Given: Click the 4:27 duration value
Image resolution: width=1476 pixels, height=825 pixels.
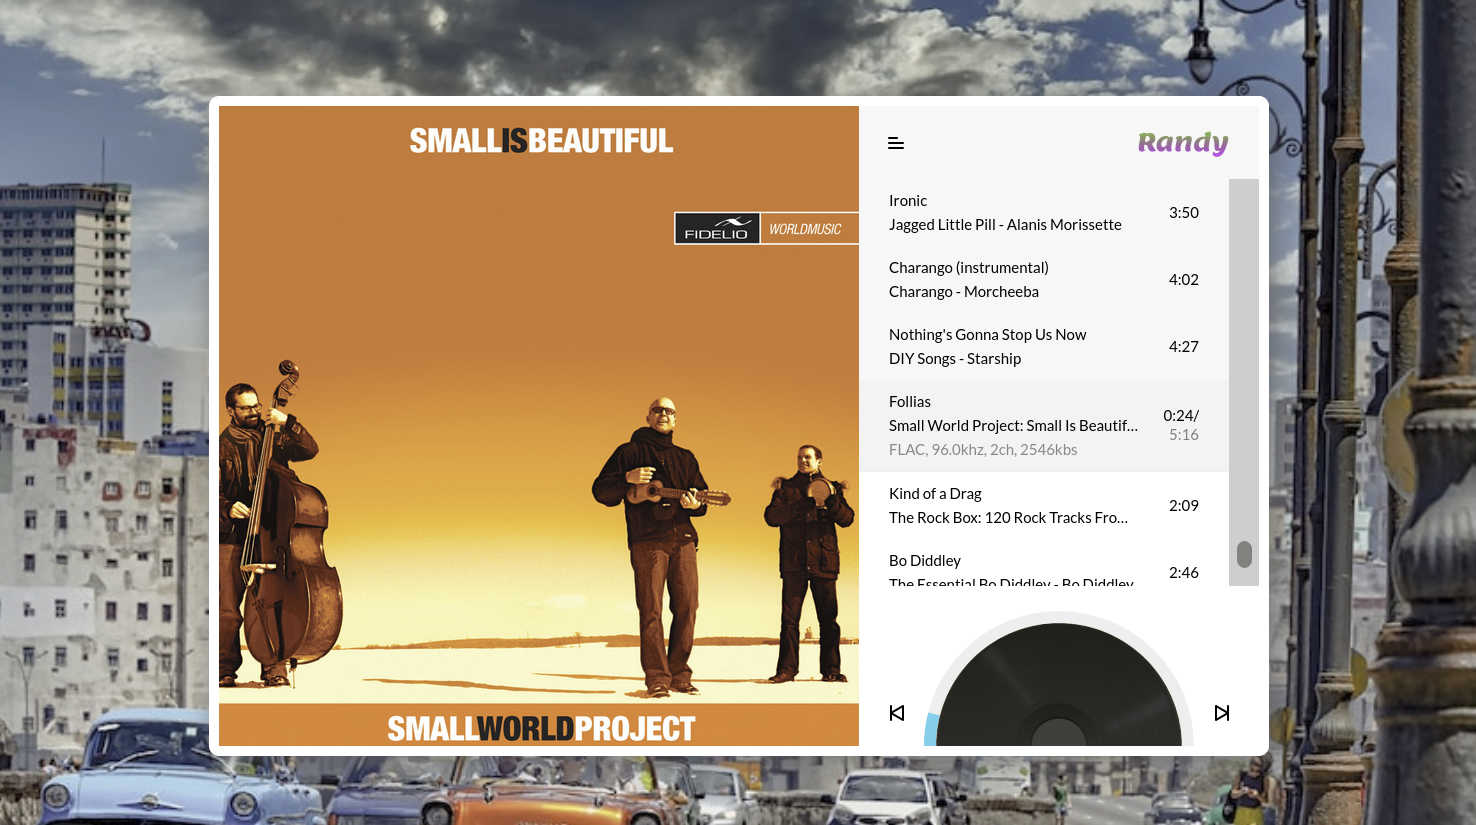Looking at the screenshot, I should (1184, 347).
